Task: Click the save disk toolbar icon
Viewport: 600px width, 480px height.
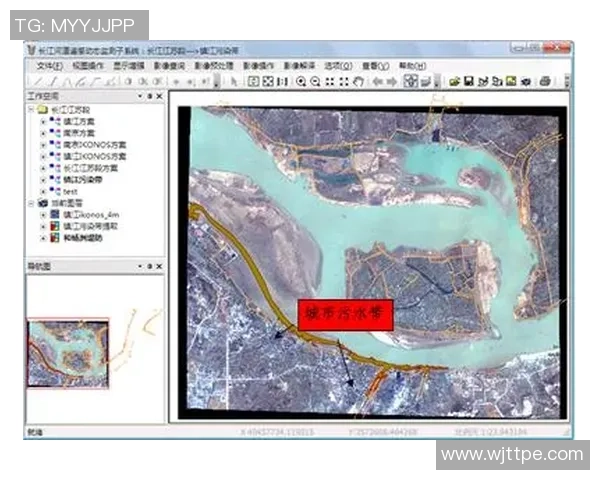Action: click(x=468, y=81)
